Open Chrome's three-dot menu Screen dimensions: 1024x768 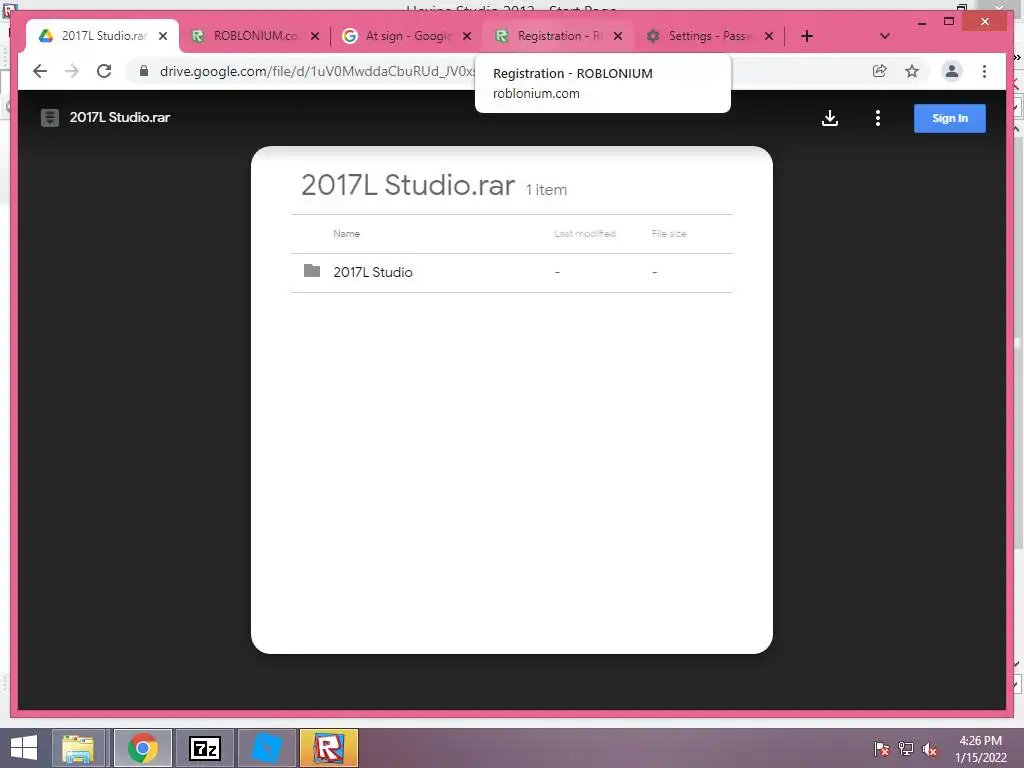click(x=984, y=71)
